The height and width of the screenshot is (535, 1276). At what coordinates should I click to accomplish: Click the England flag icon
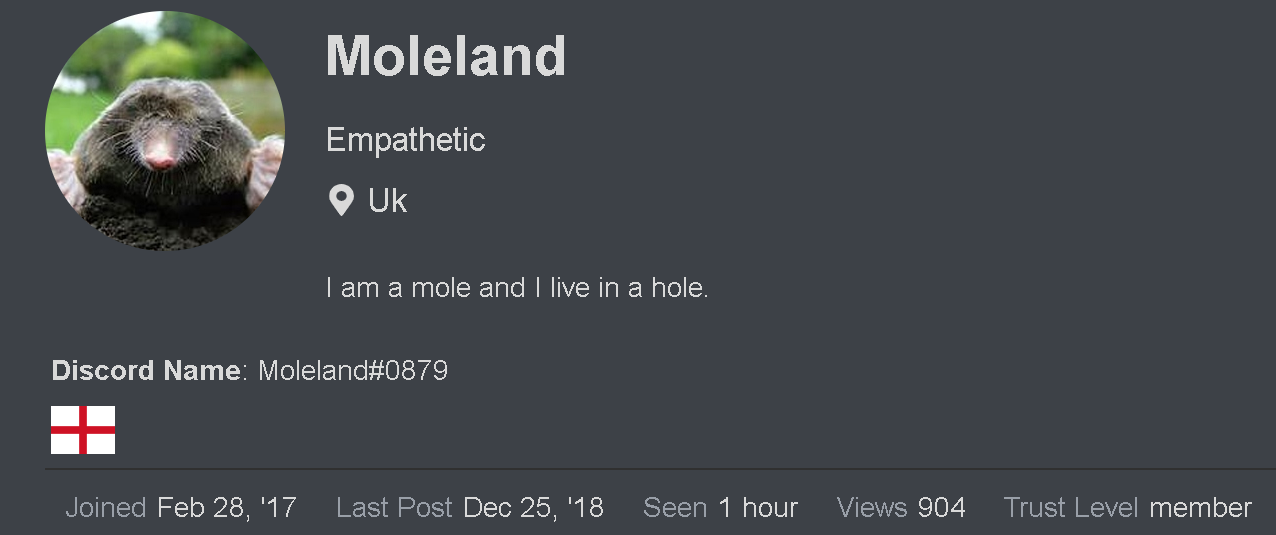tap(83, 430)
